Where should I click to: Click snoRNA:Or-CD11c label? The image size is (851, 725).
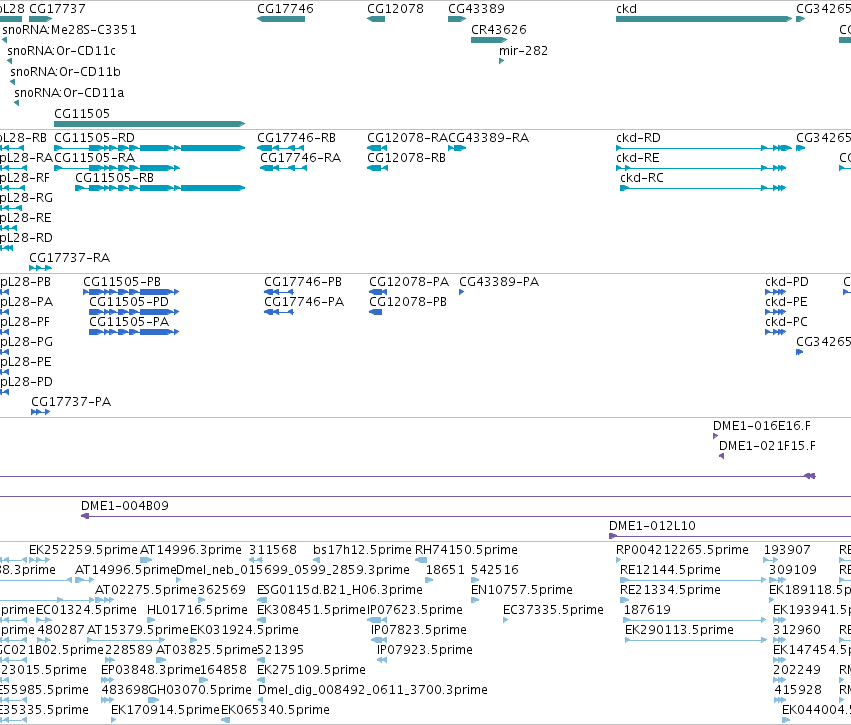pos(61,50)
